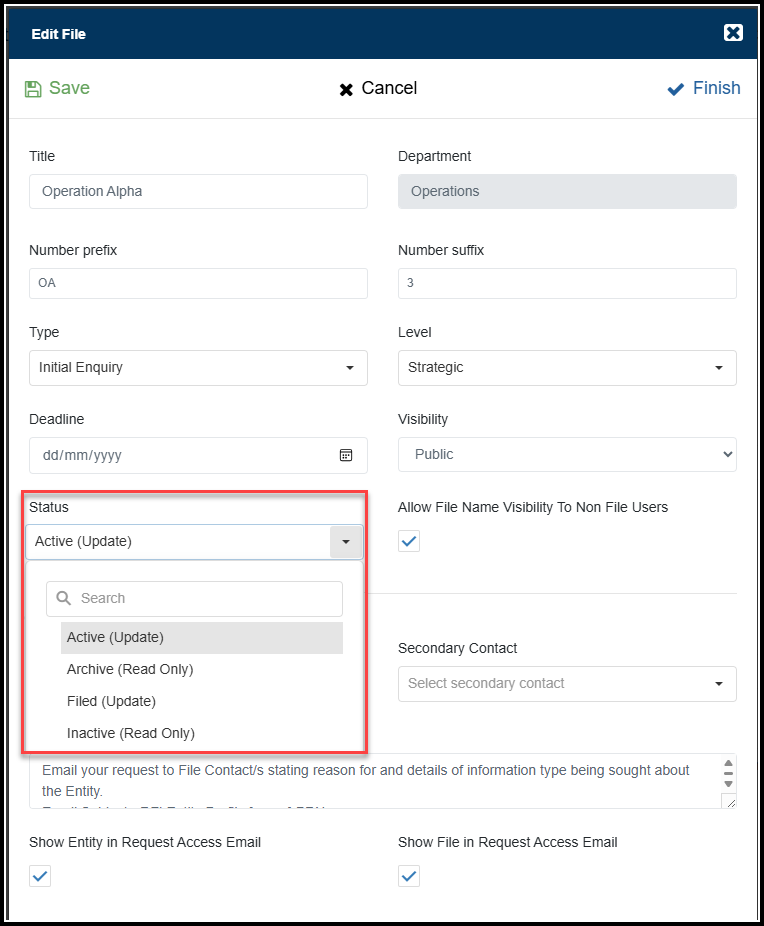Choose Inactive (Read Only) status option
The width and height of the screenshot is (764, 926).
[131, 733]
